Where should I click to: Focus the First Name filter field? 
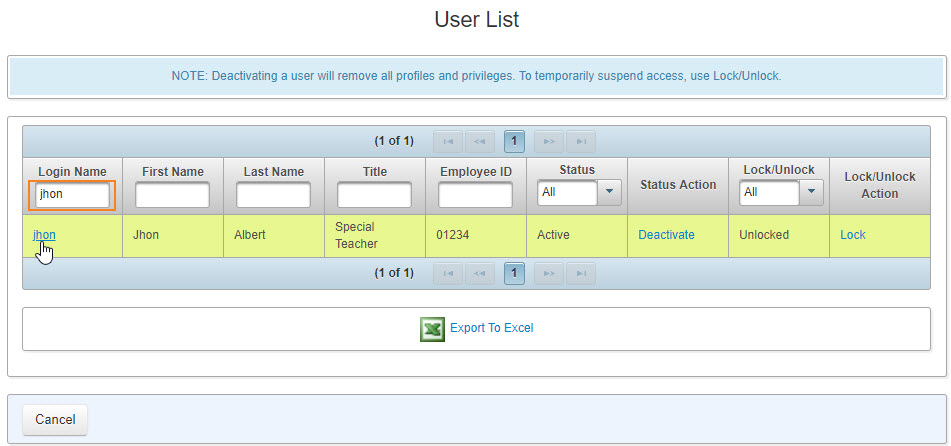pos(172,195)
